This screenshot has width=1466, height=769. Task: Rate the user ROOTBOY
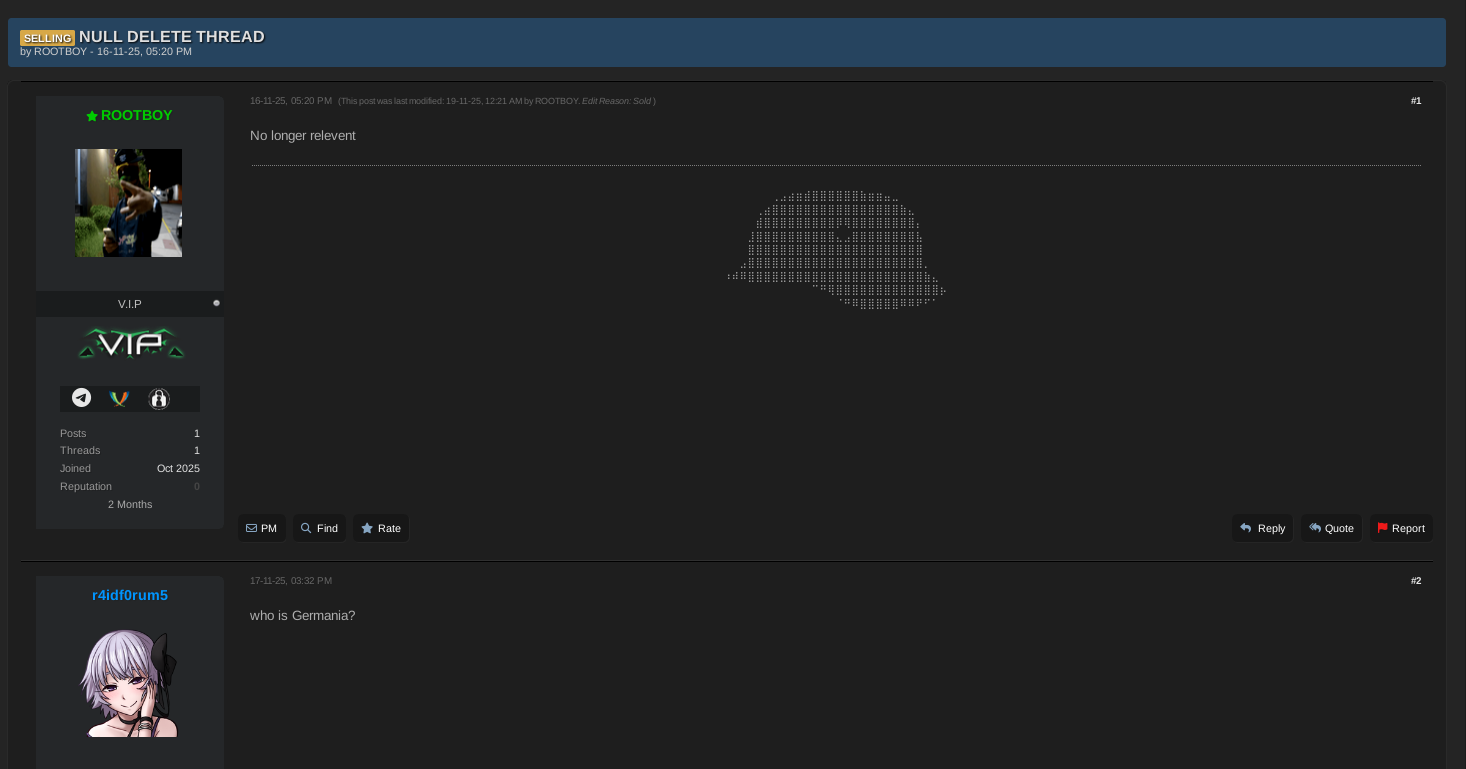(x=381, y=528)
